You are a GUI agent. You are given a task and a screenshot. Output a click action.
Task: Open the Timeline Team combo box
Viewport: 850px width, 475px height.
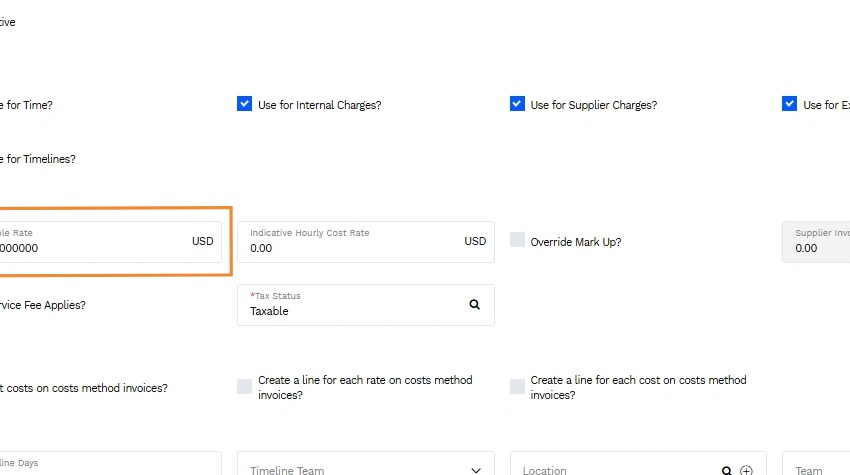366,464
